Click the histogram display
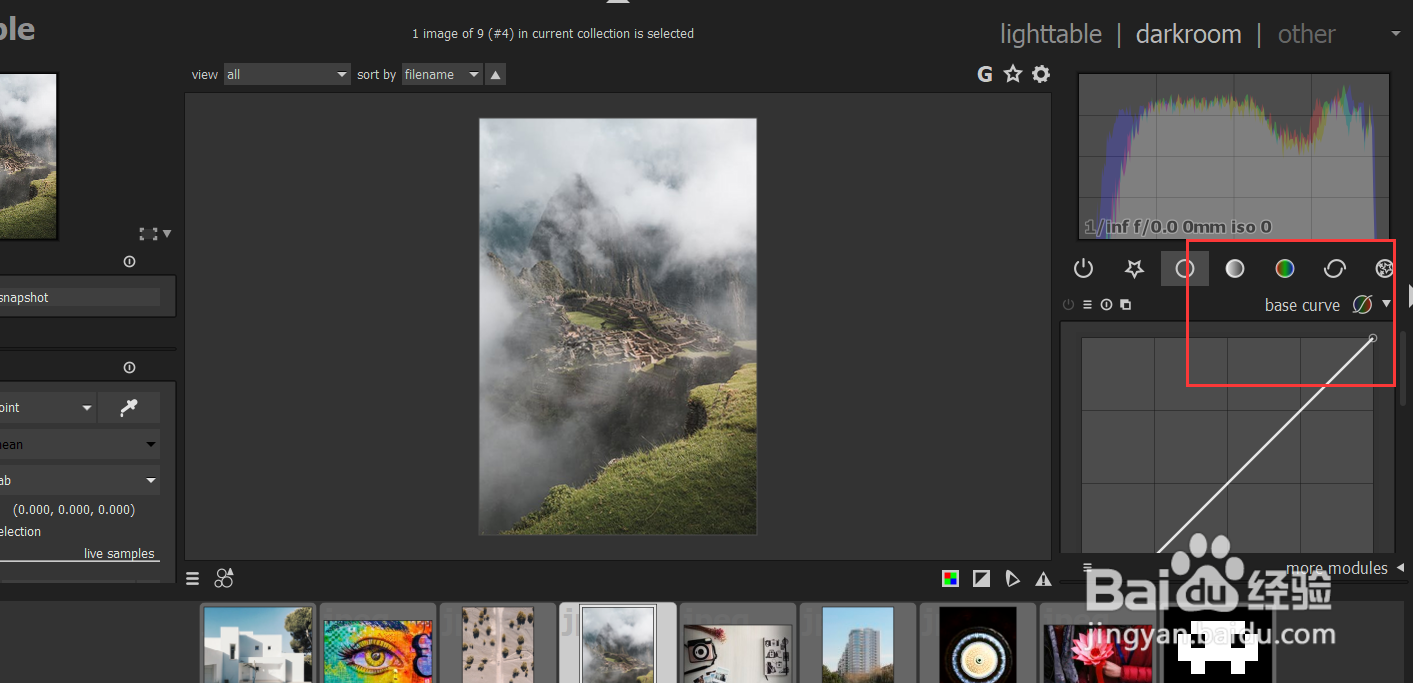1413x683 pixels. click(1234, 156)
